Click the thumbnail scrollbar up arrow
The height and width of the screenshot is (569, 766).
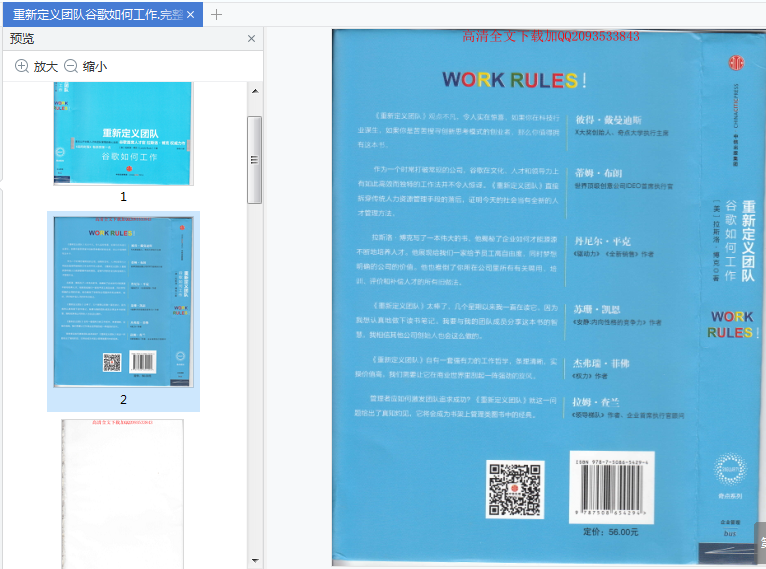click(255, 91)
